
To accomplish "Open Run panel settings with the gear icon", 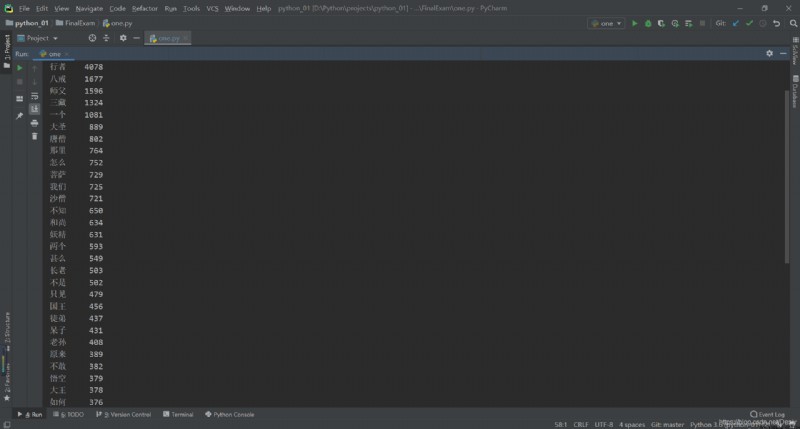I will point(769,53).
